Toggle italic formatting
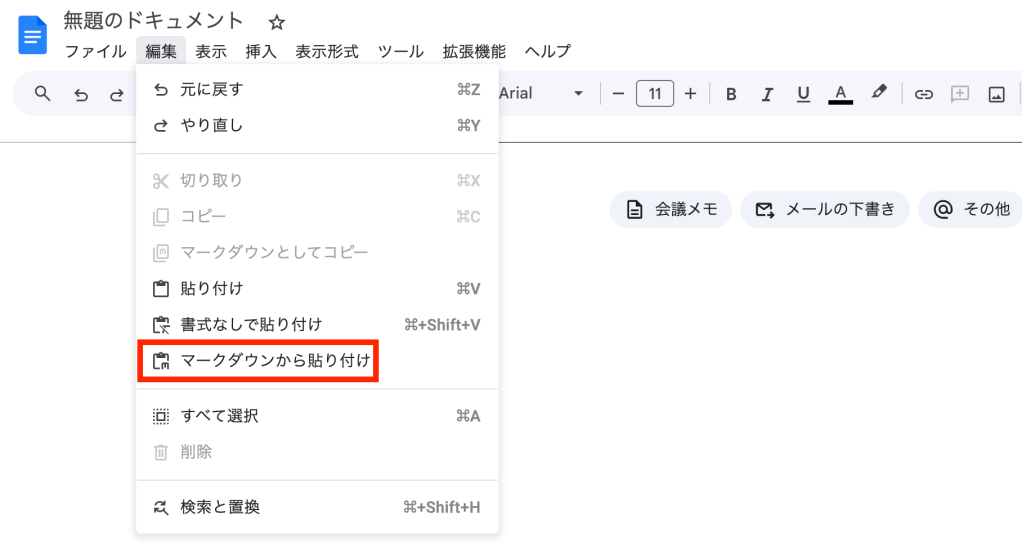This screenshot has height=546, width=1022. click(x=767, y=94)
